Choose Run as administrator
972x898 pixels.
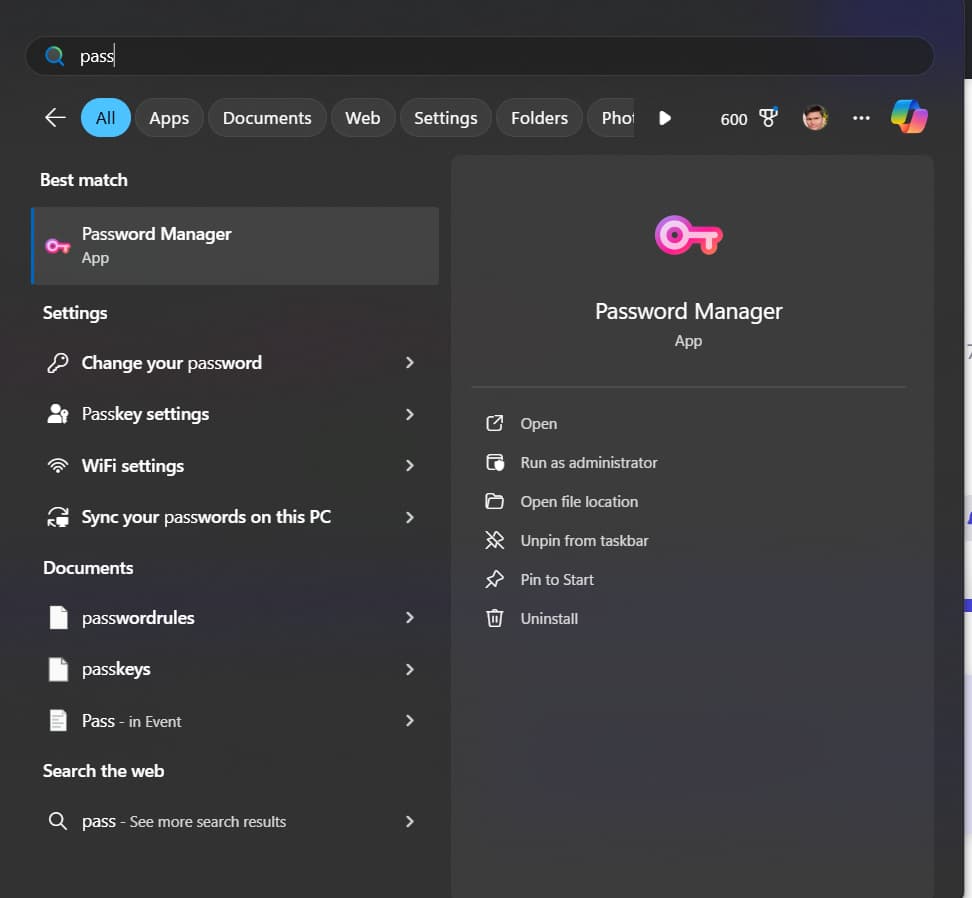tap(589, 462)
